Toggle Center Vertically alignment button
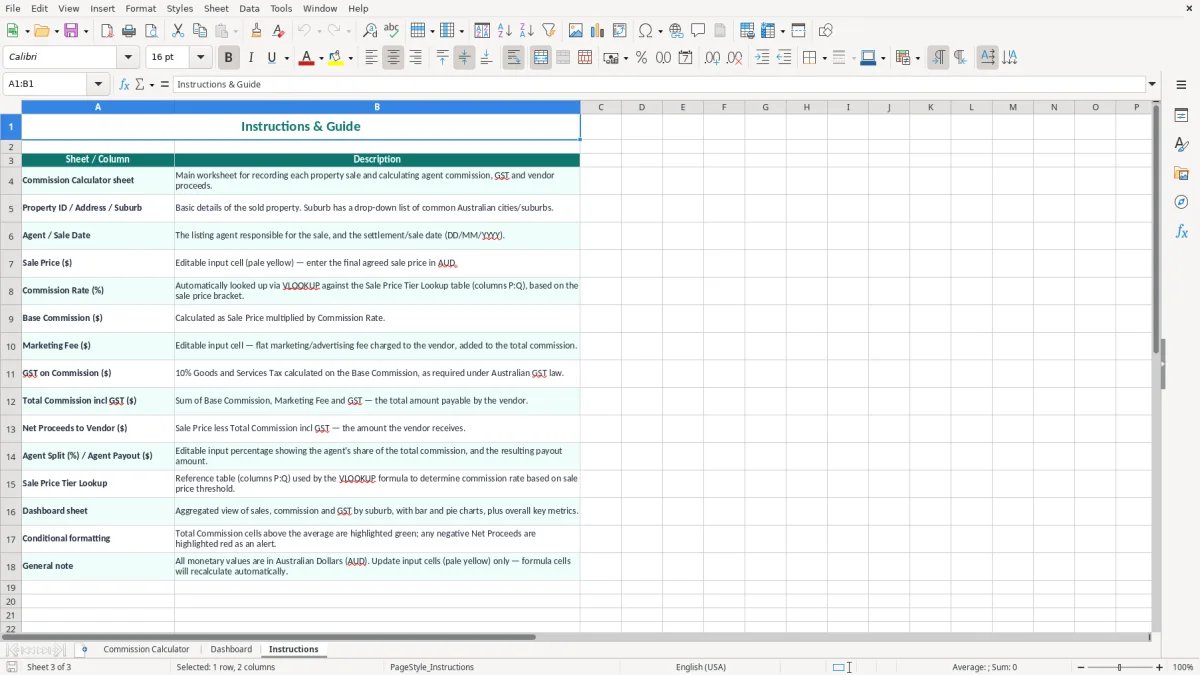Screen dimensions: 1200x675 (x=464, y=58)
